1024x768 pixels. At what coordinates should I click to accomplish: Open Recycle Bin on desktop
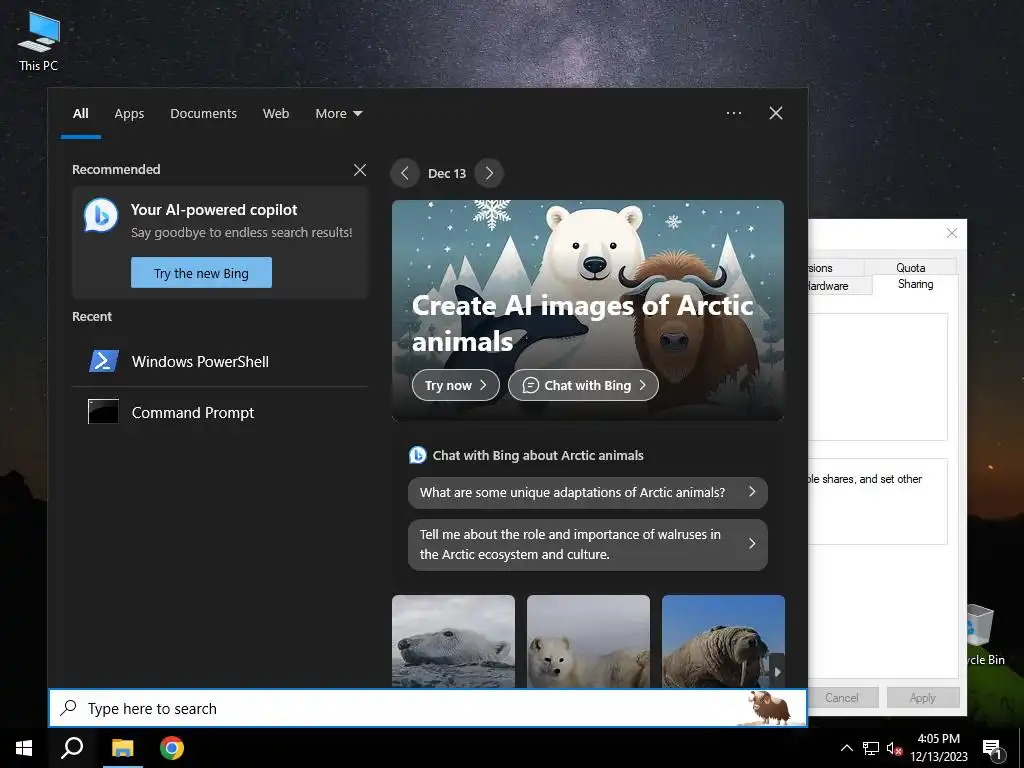click(x=983, y=636)
